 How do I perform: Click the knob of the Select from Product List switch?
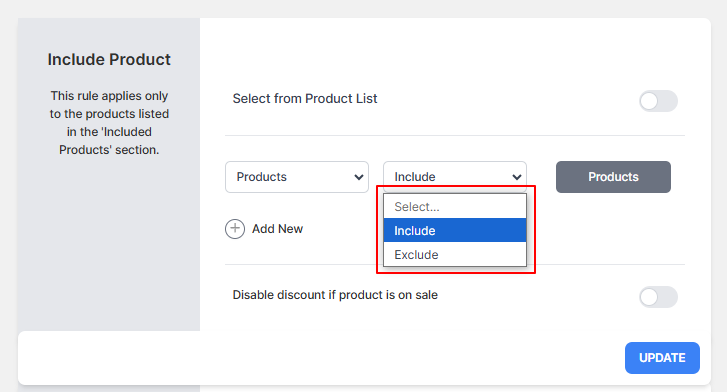click(649, 101)
